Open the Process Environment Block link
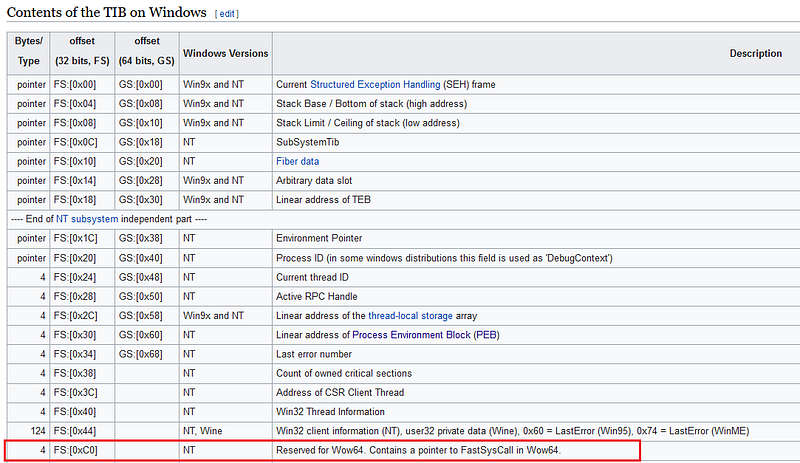Viewport: 800px width, 463px height. click(x=411, y=335)
